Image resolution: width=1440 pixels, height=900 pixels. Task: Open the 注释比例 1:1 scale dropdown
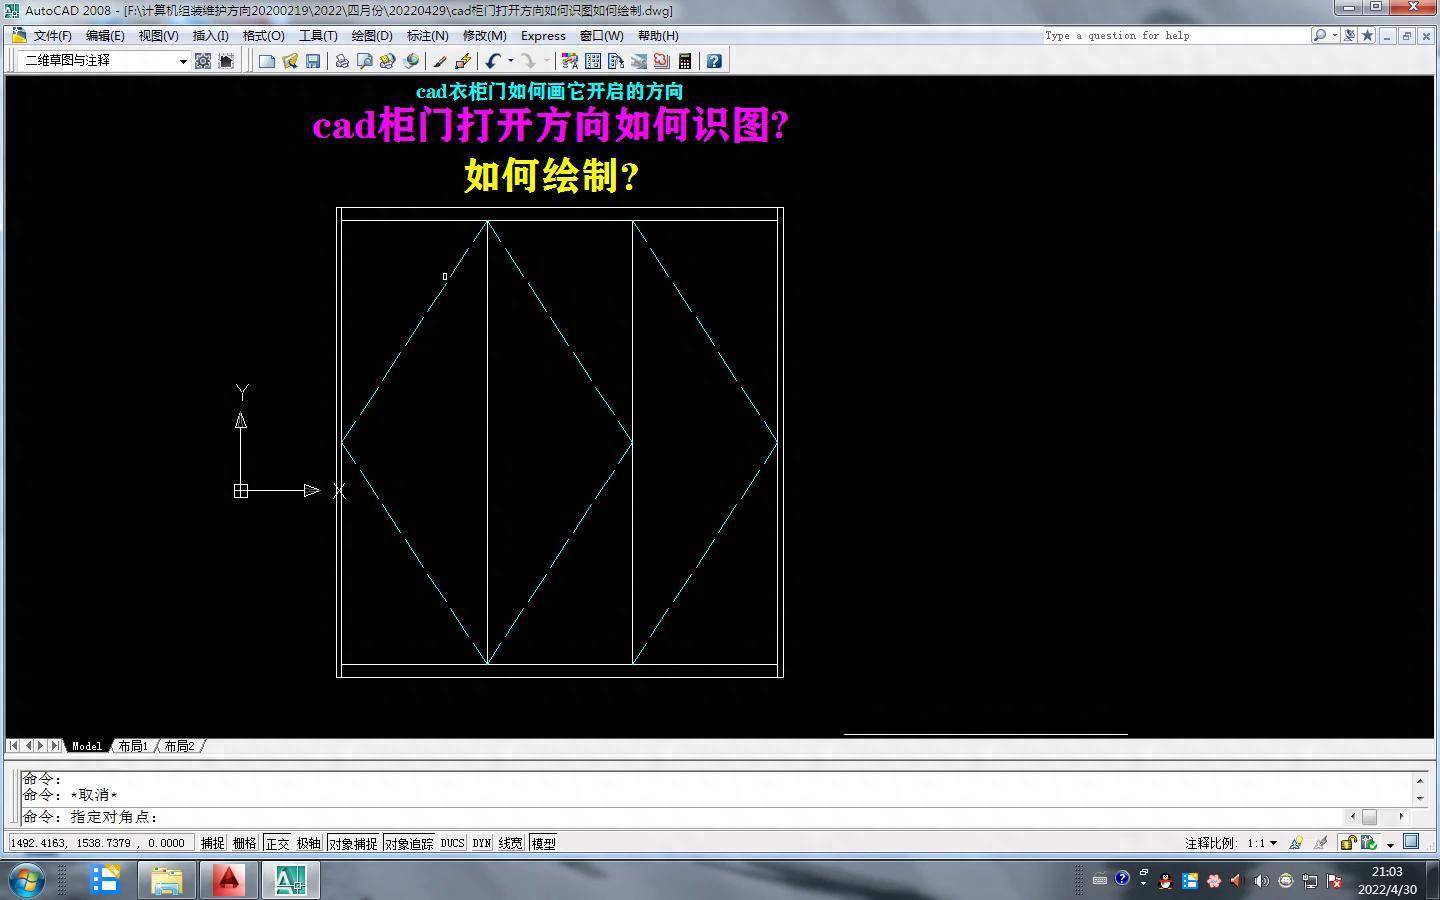(1272, 843)
